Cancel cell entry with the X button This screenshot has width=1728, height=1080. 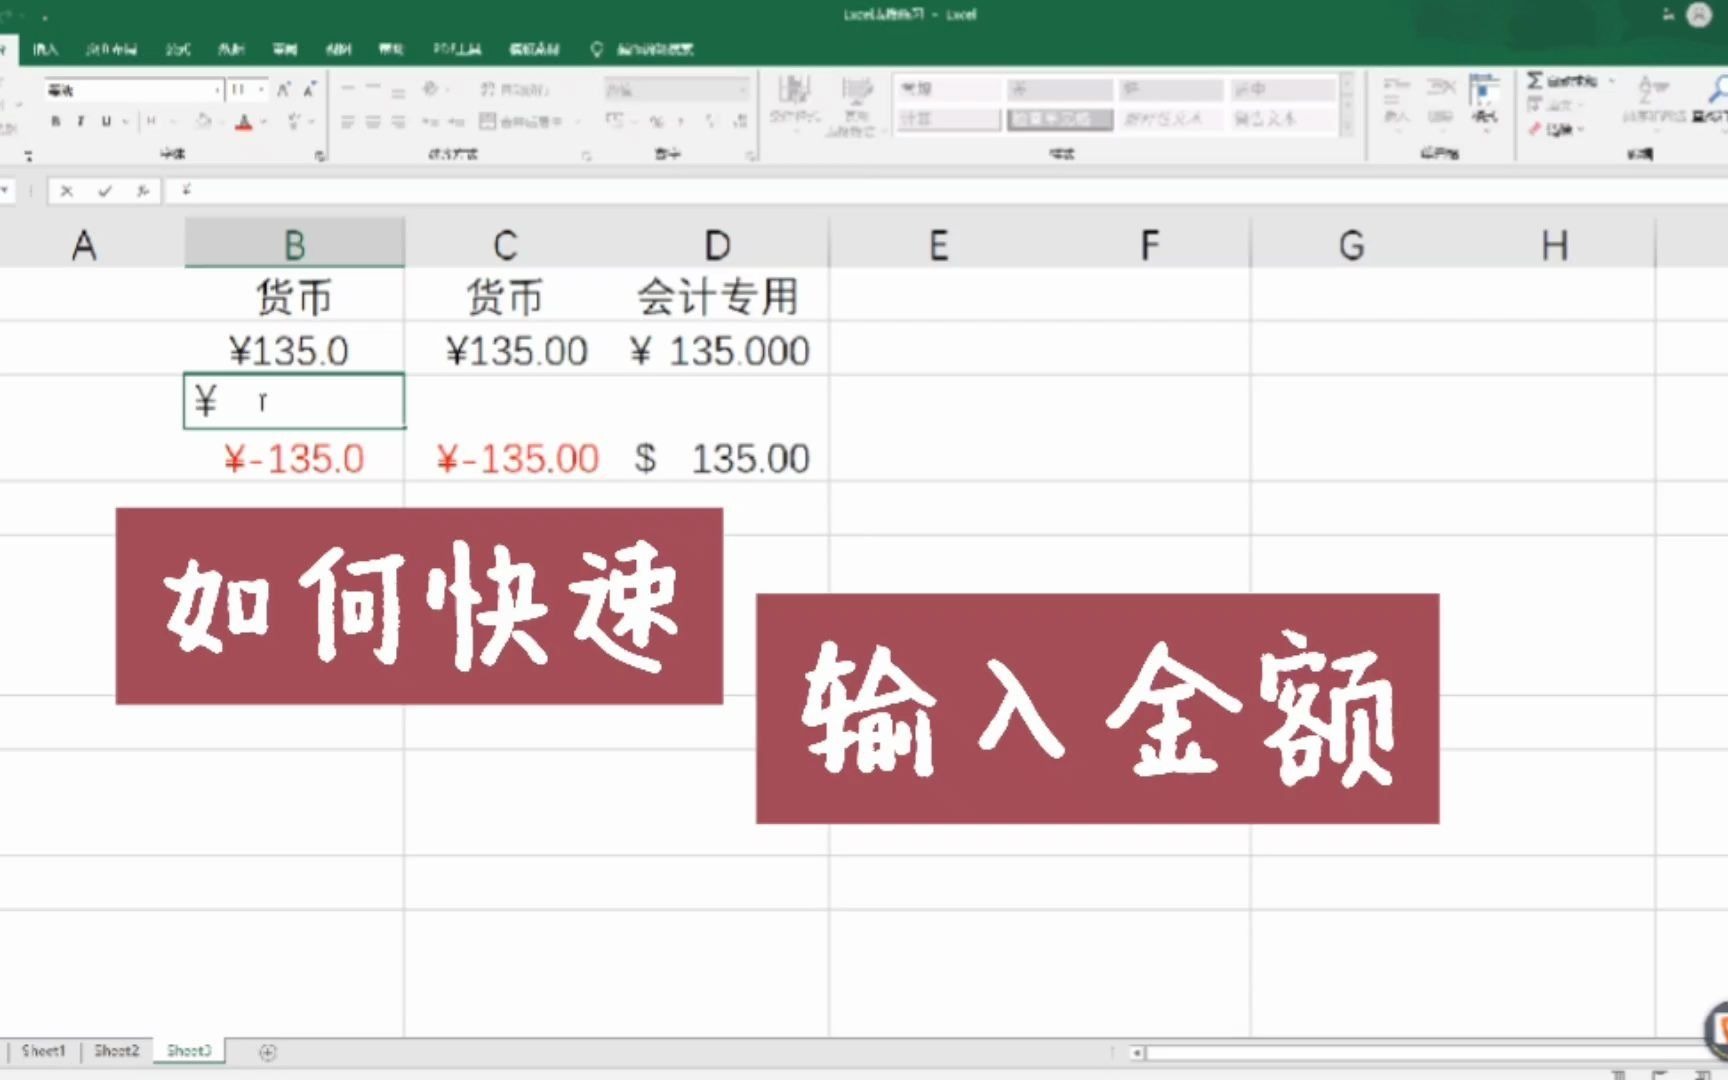66,190
